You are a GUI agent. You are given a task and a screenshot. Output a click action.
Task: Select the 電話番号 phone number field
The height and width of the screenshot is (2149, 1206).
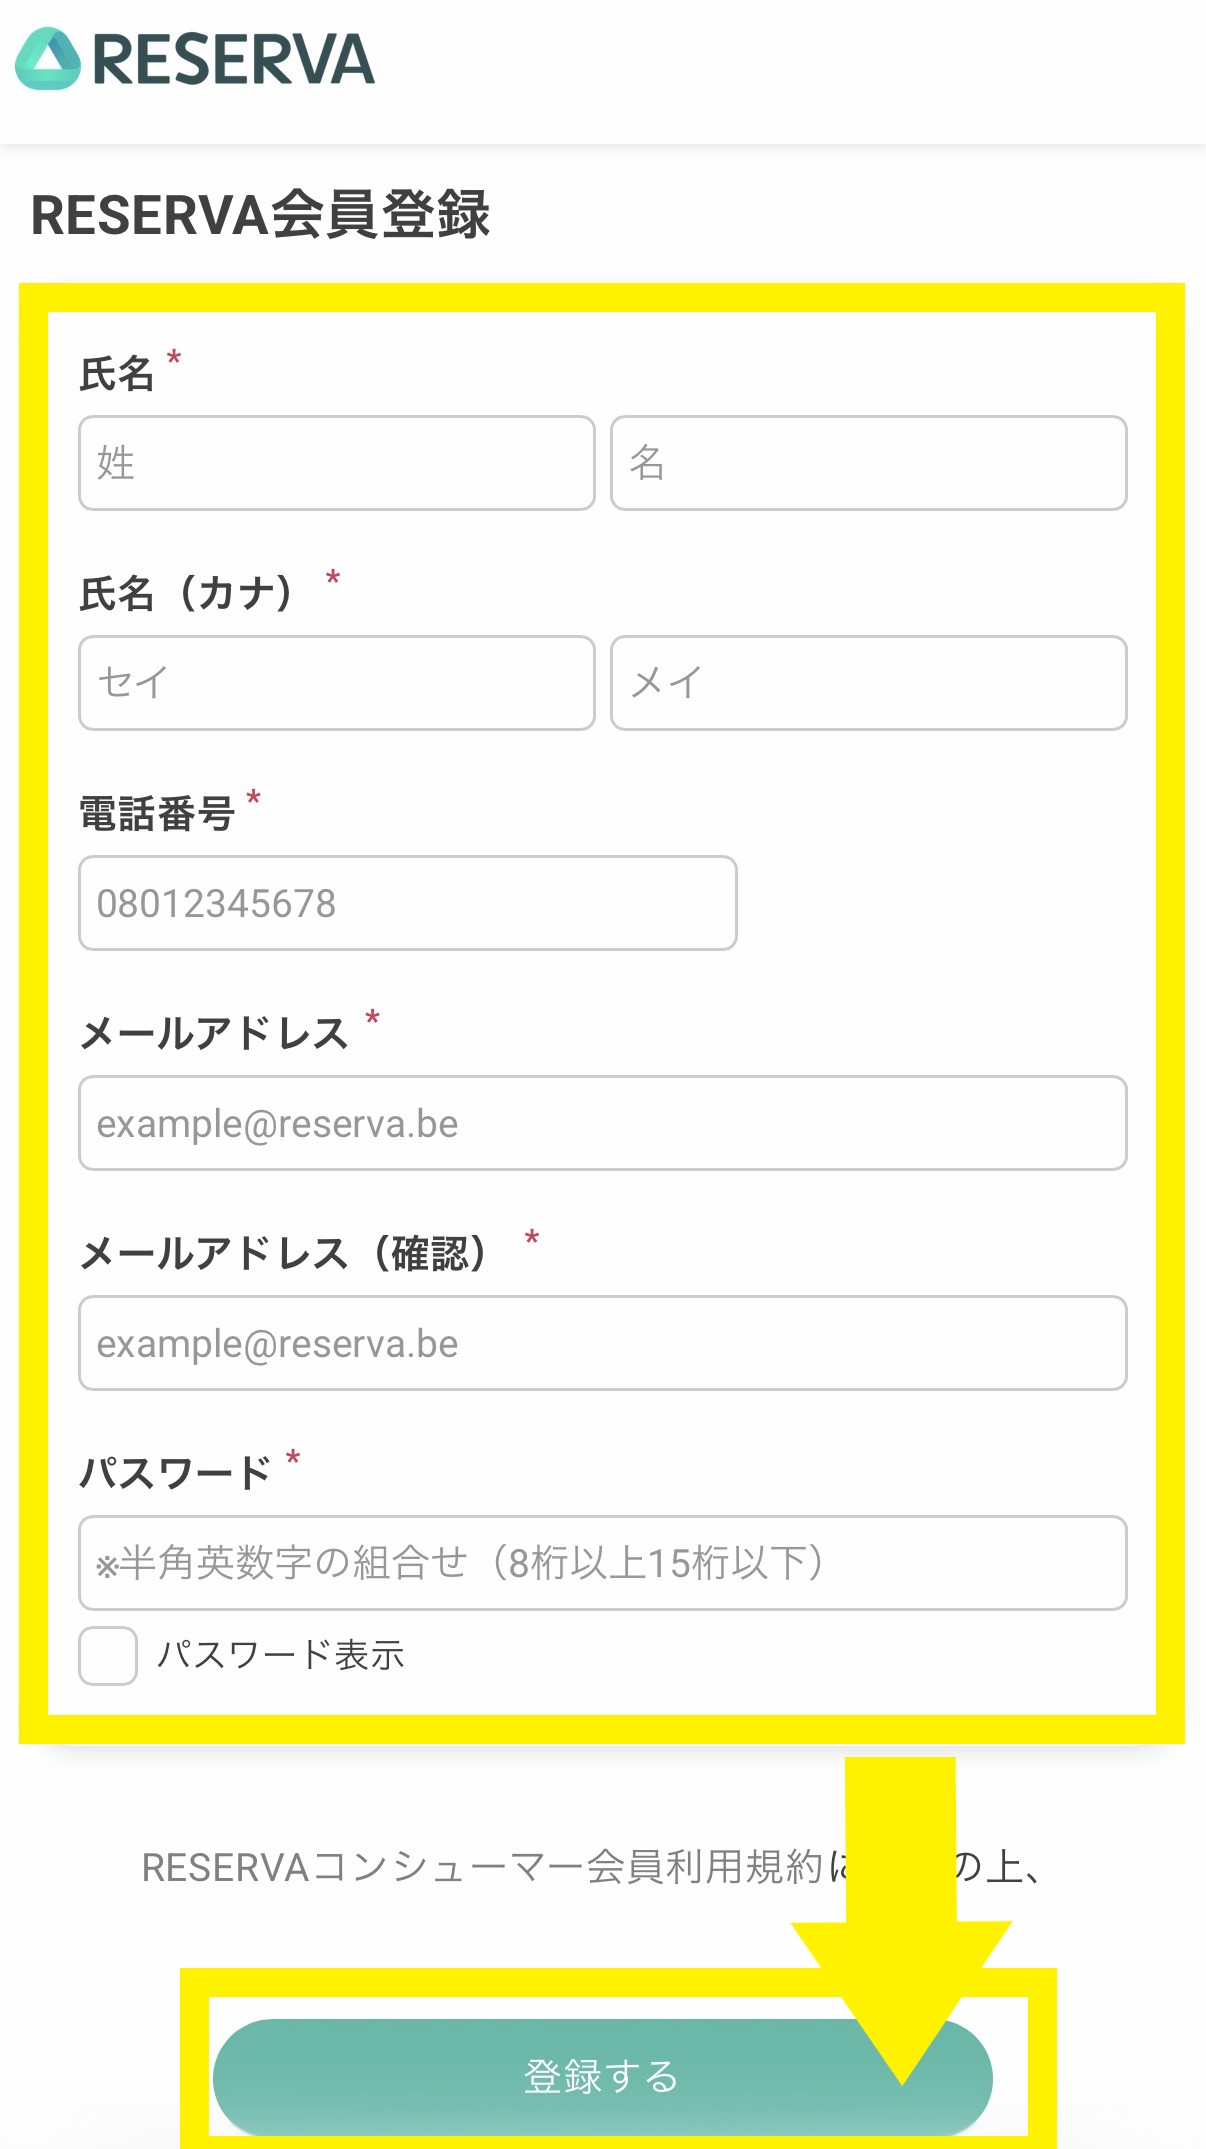408,903
